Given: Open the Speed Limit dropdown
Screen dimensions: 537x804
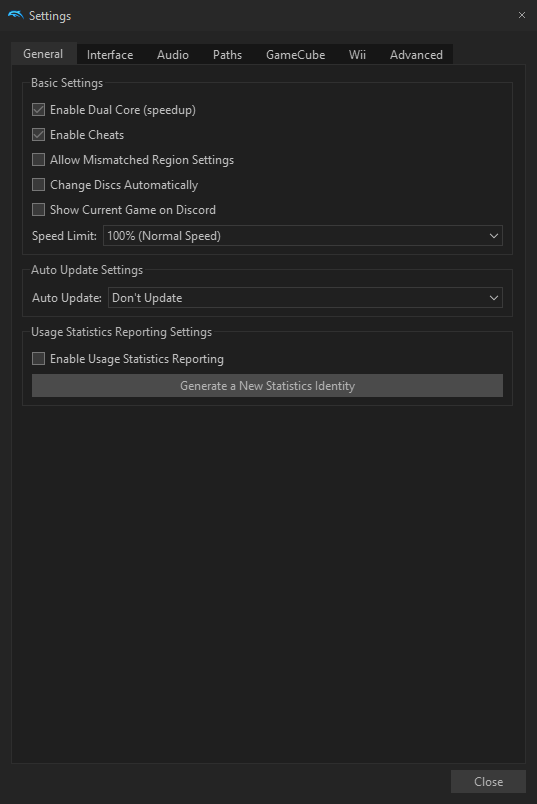Looking at the screenshot, I should pos(303,236).
